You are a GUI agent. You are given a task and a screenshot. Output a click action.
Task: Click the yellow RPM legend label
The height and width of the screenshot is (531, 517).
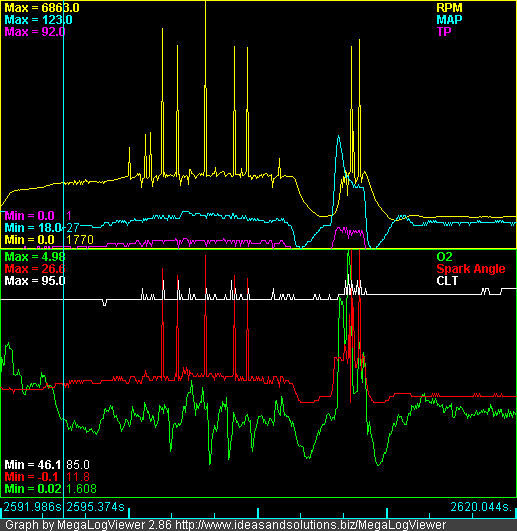[x=449, y=8]
